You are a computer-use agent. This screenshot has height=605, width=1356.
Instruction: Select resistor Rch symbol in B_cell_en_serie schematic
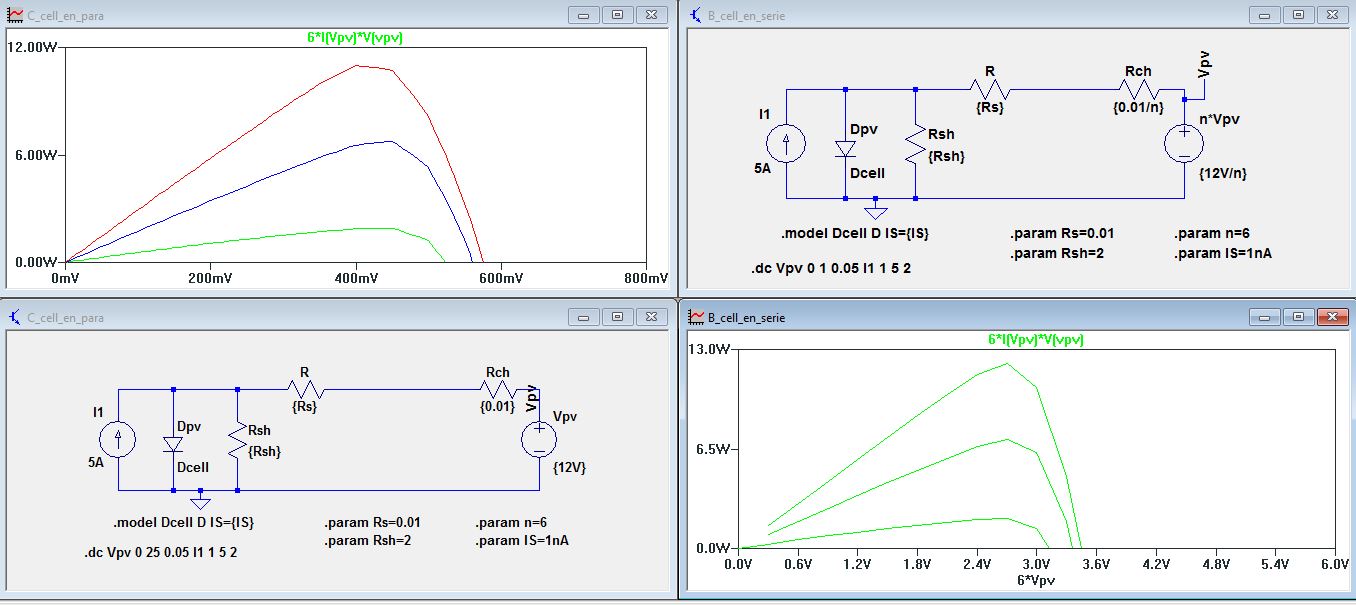(1137, 90)
